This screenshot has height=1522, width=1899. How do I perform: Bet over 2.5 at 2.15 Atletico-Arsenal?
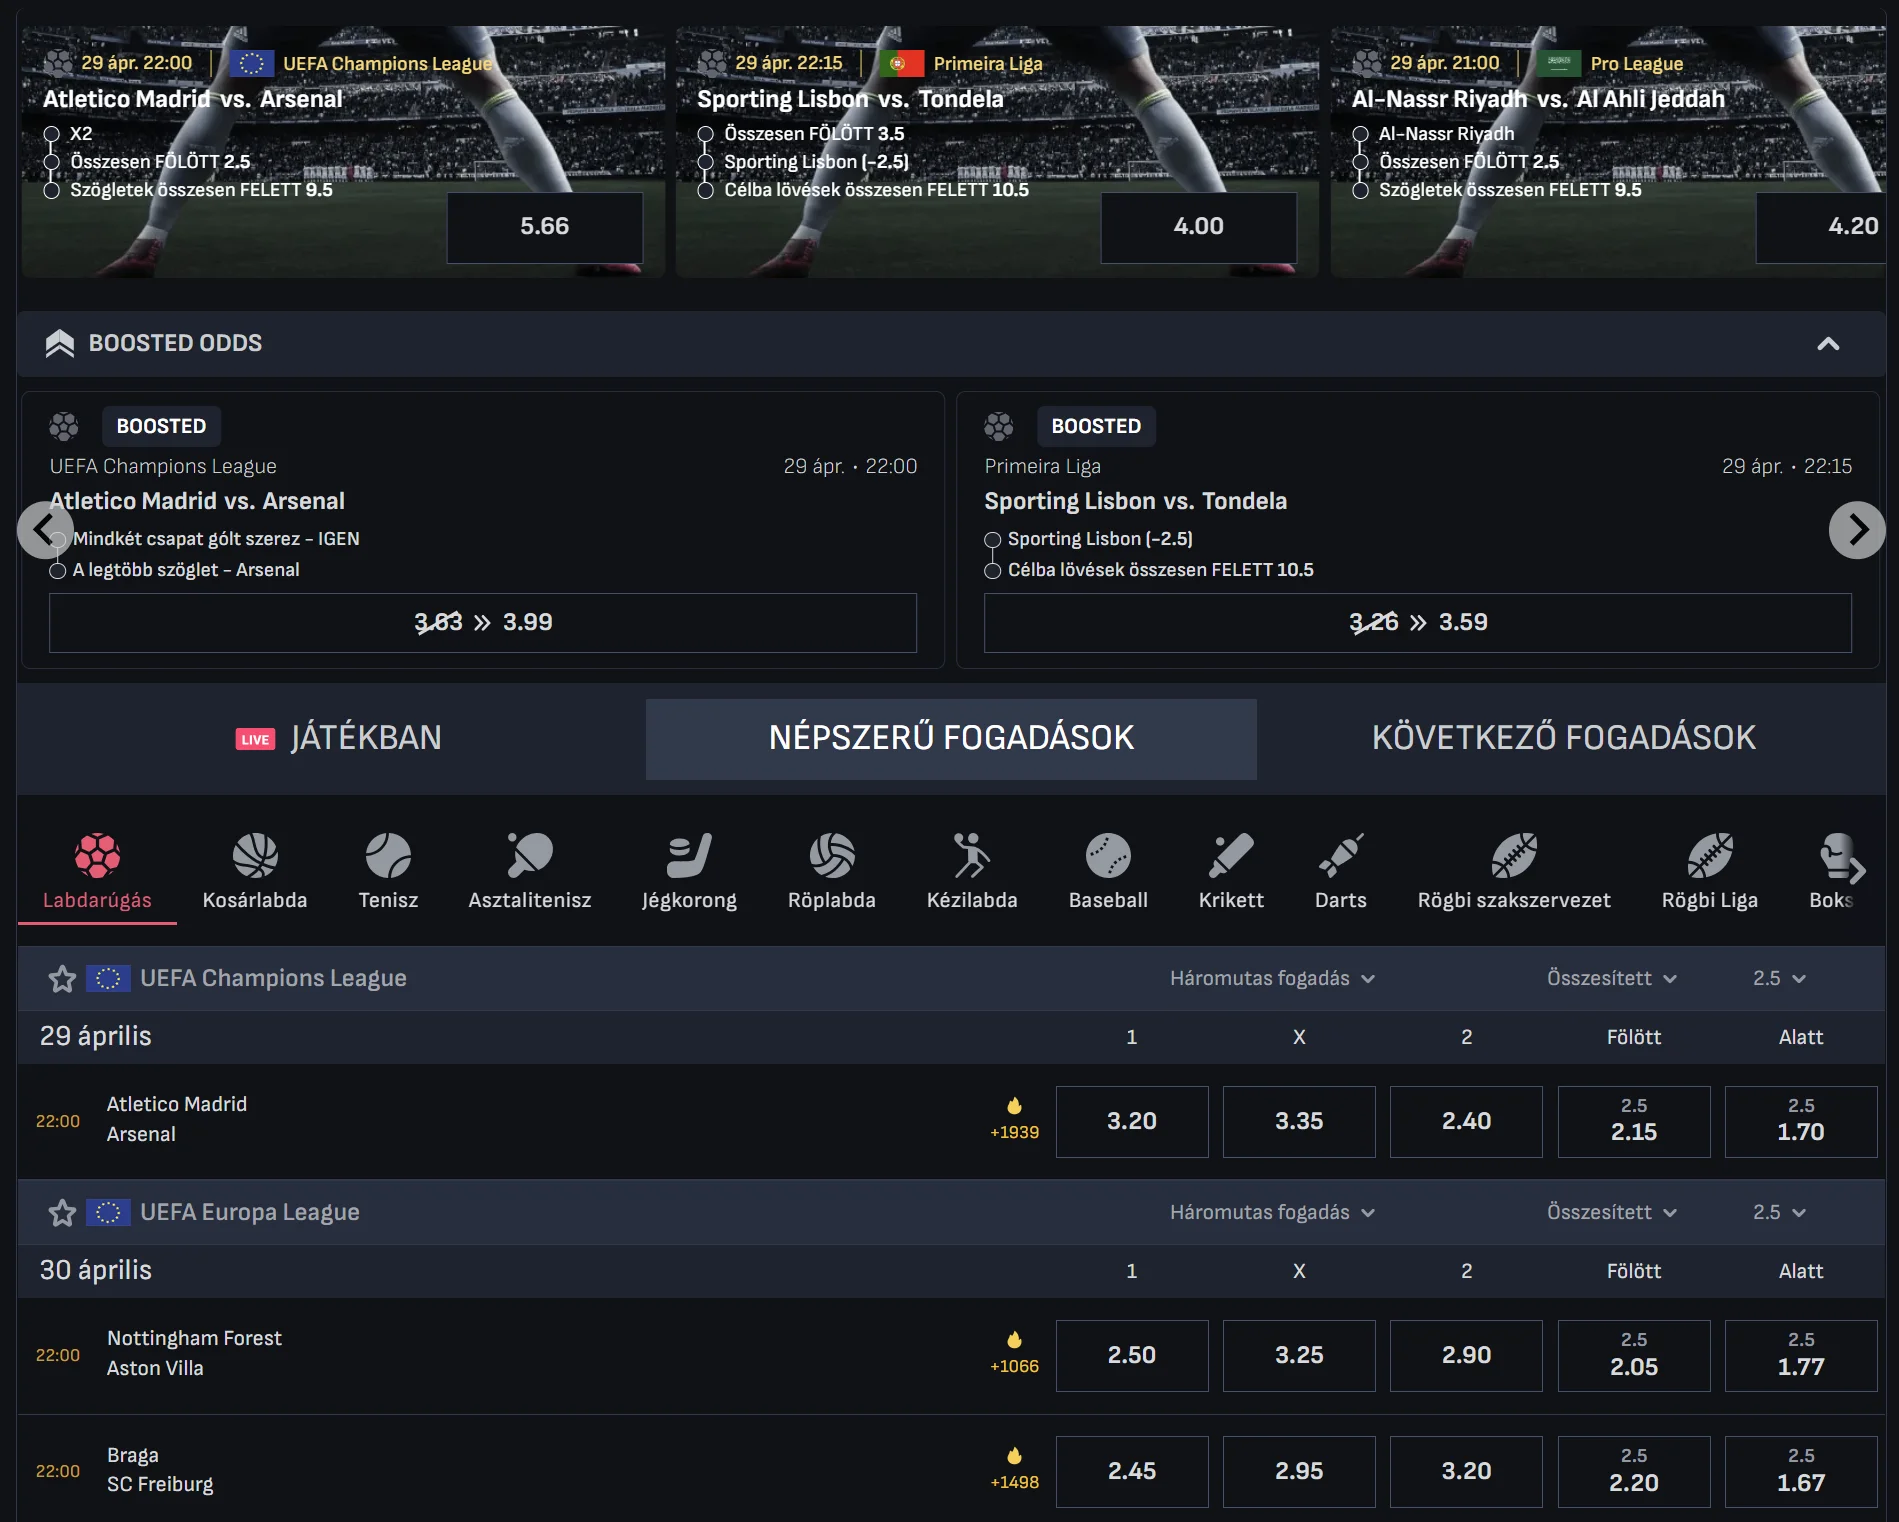[1634, 1121]
